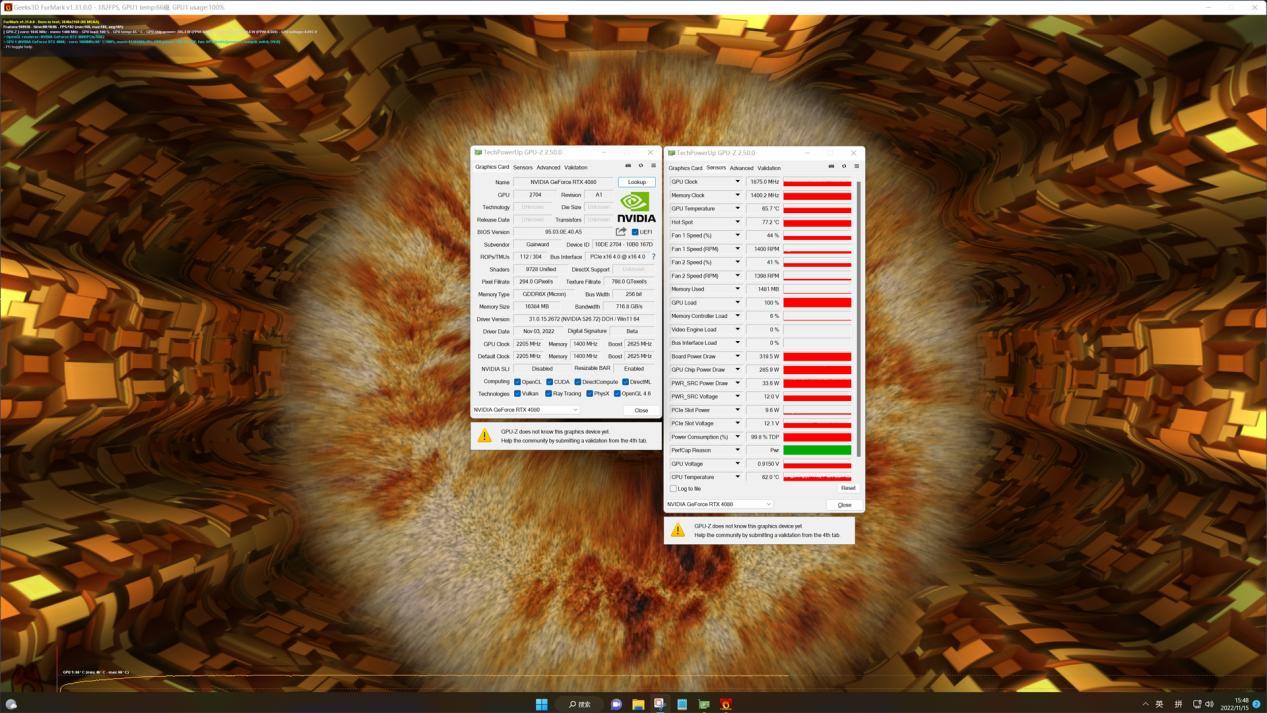Click the BIOS upload/share icon next to UEFI

click(x=620, y=231)
